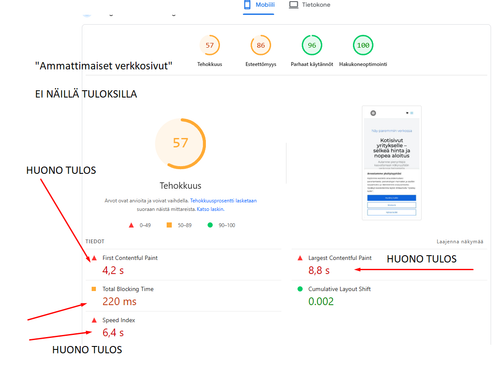Select the 8,8 s value

pos(319,270)
